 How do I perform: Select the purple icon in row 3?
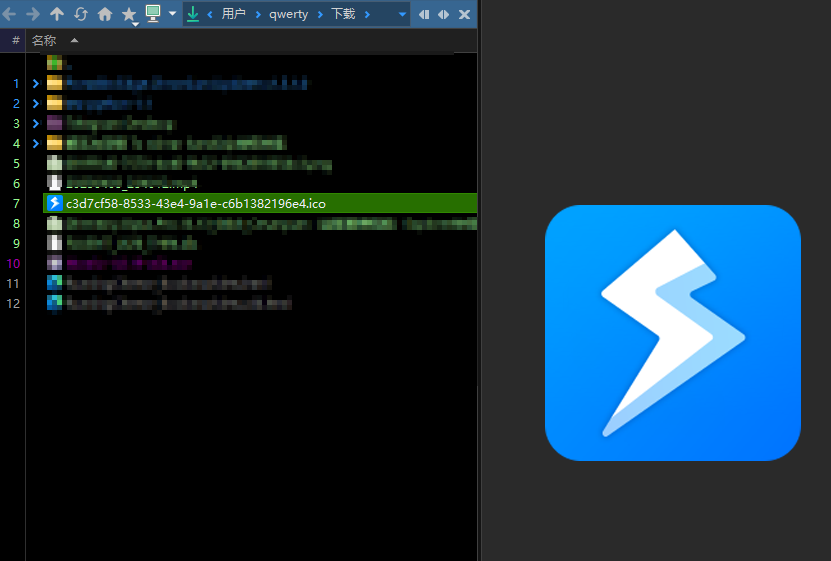54,123
